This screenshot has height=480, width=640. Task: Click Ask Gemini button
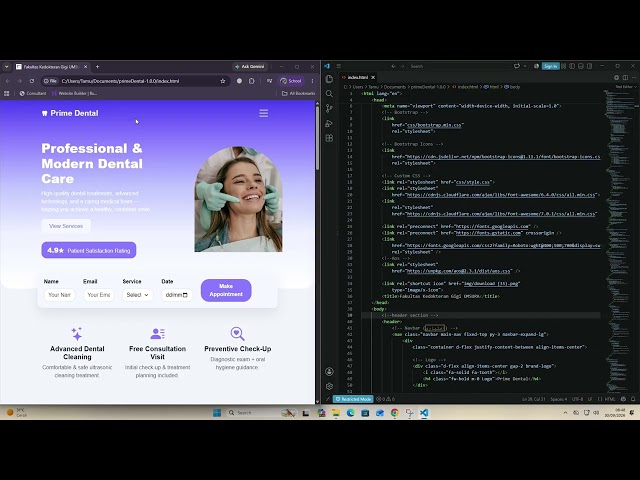point(249,67)
